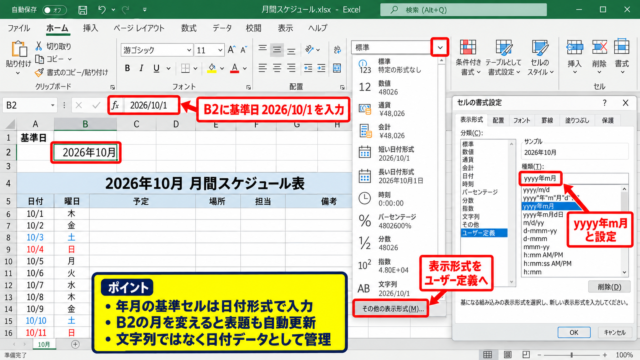The image size is (640, 360).
Task: Select Long Date format from list
Action: [395, 176]
